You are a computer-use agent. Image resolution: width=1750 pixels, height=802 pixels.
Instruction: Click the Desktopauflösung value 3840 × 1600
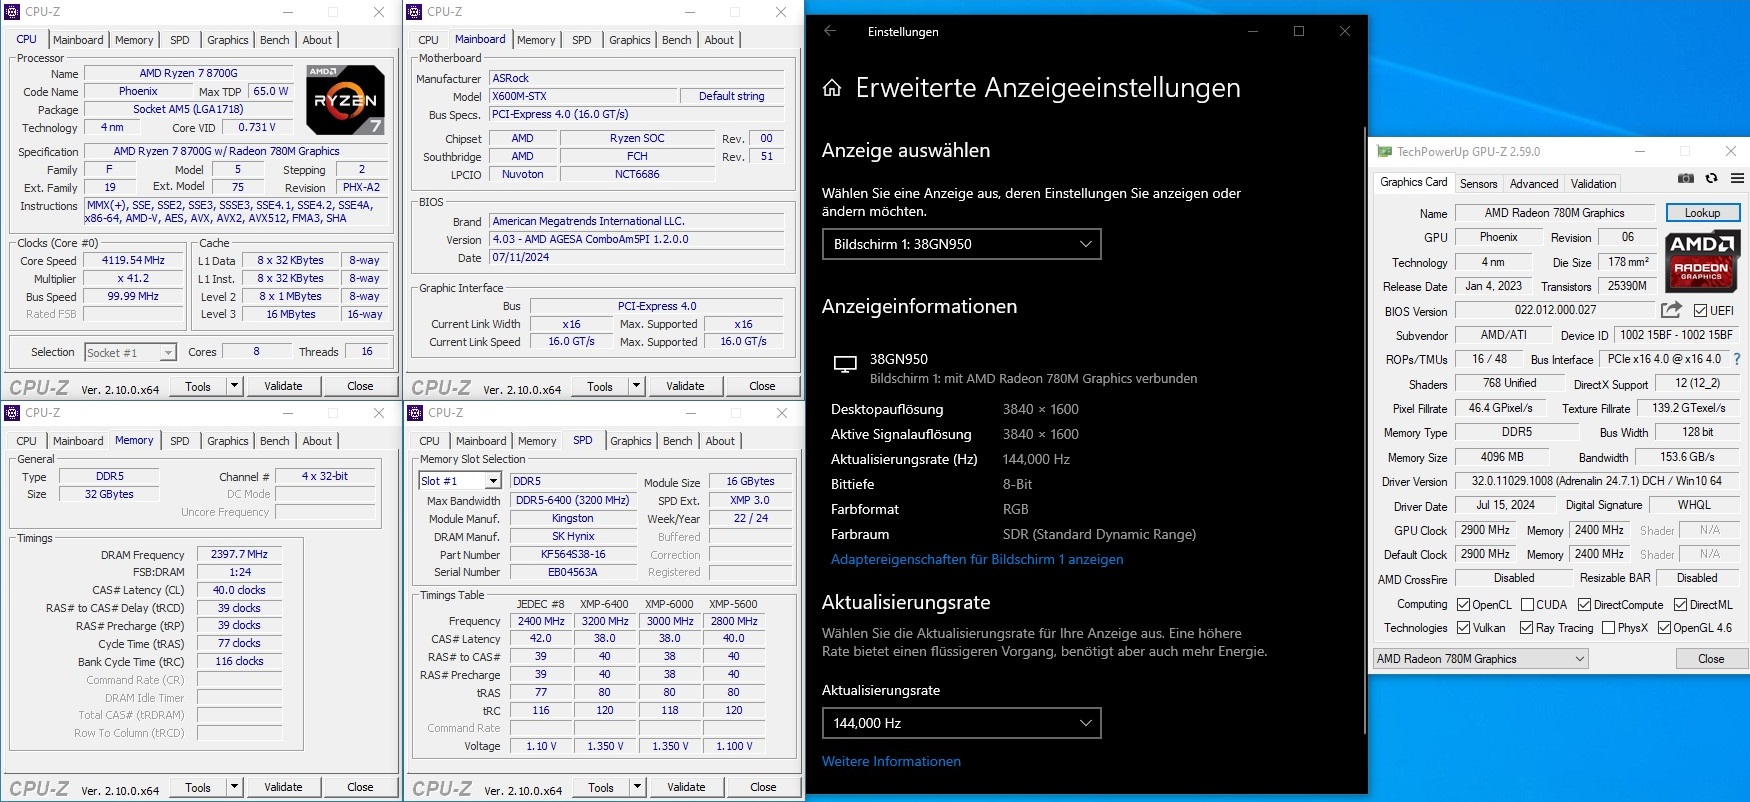click(x=1040, y=409)
